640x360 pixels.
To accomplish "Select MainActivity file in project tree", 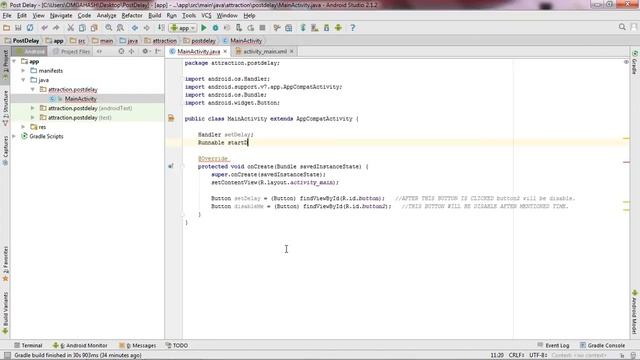I will coord(80,99).
